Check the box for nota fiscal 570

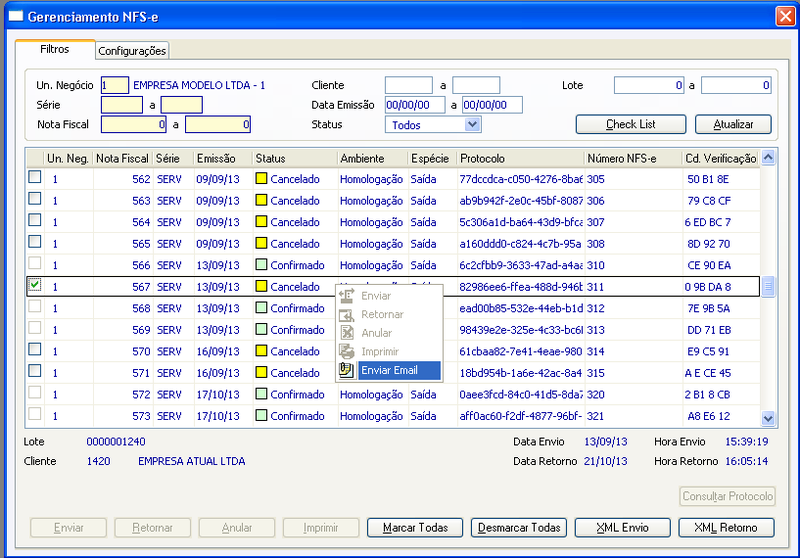pyautogui.click(x=35, y=349)
